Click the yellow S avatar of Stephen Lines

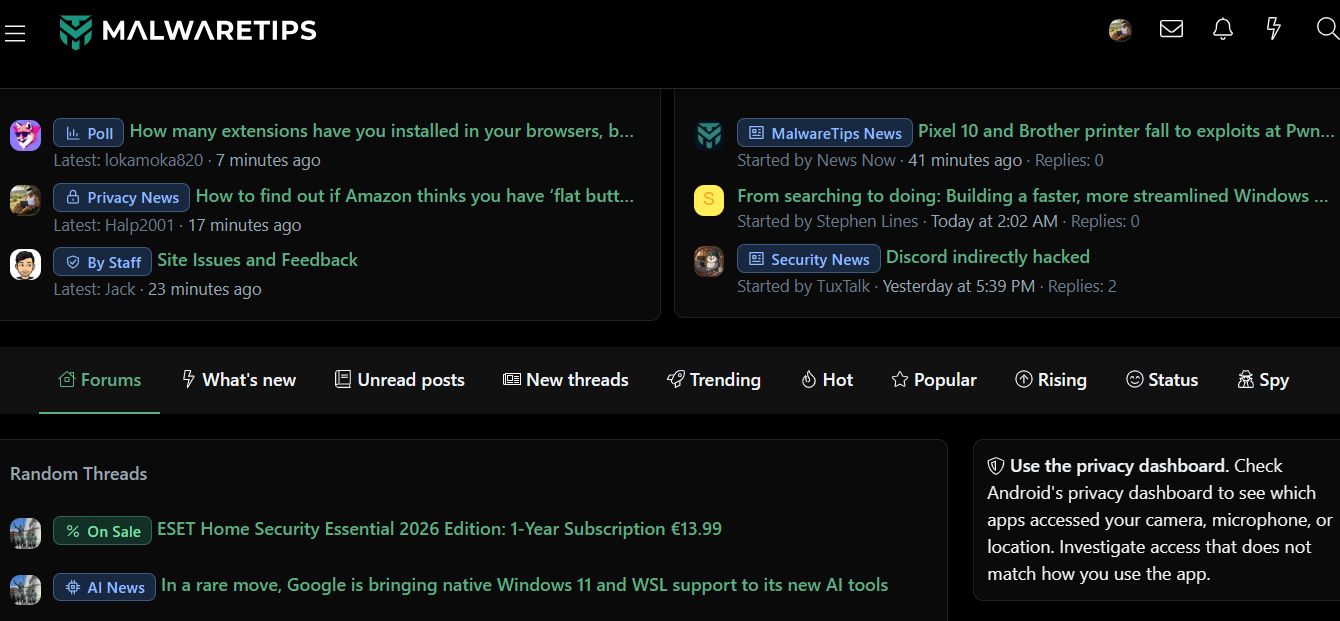click(709, 200)
